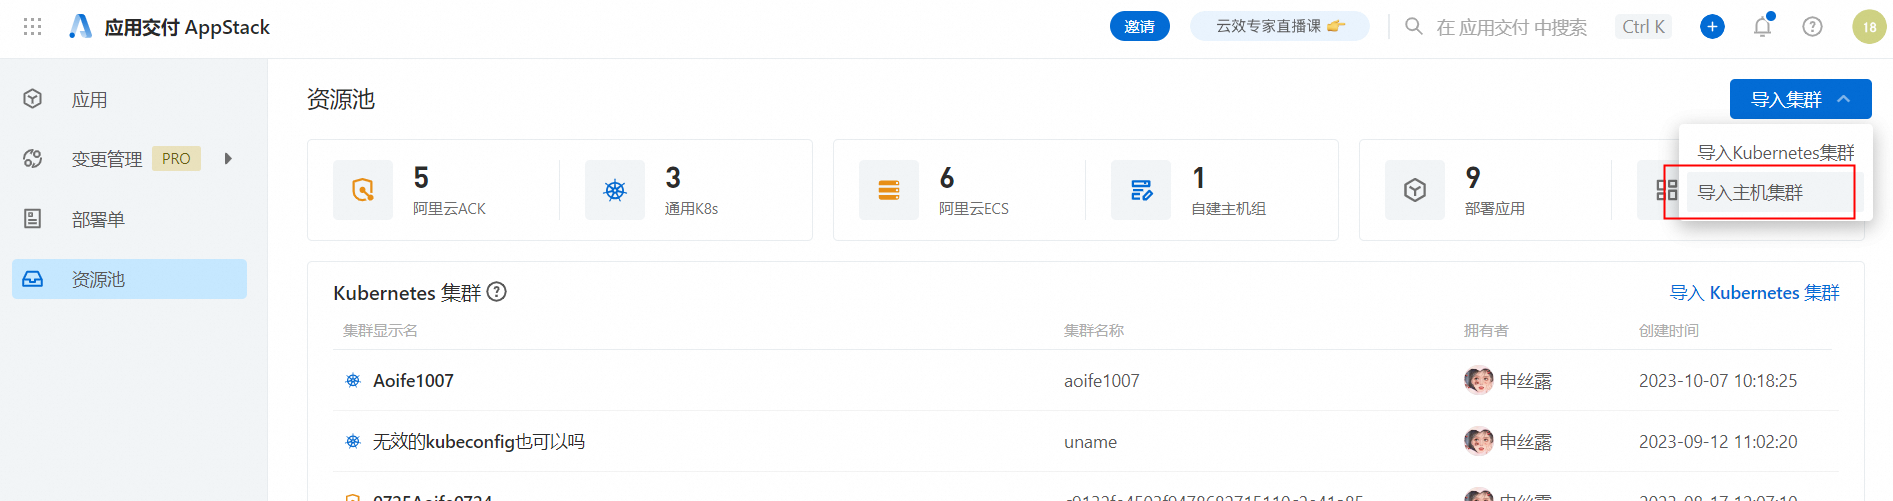1893x501 pixels.
Task: Click the 阿里云ACK cluster icon
Action: coord(363,190)
